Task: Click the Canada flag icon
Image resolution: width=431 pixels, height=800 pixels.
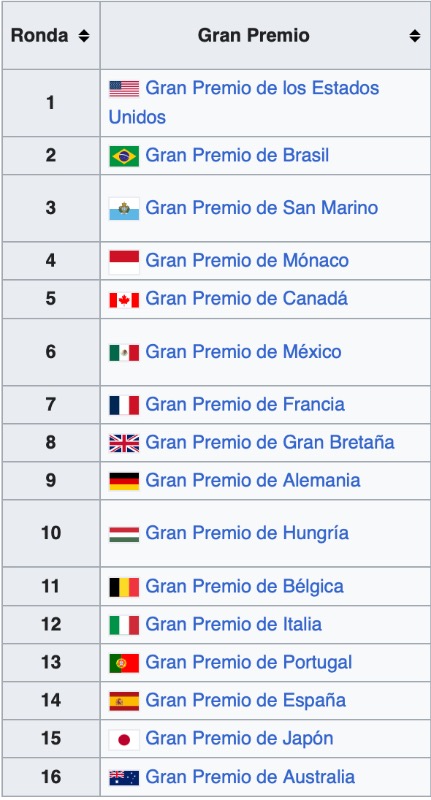Action: (124, 300)
